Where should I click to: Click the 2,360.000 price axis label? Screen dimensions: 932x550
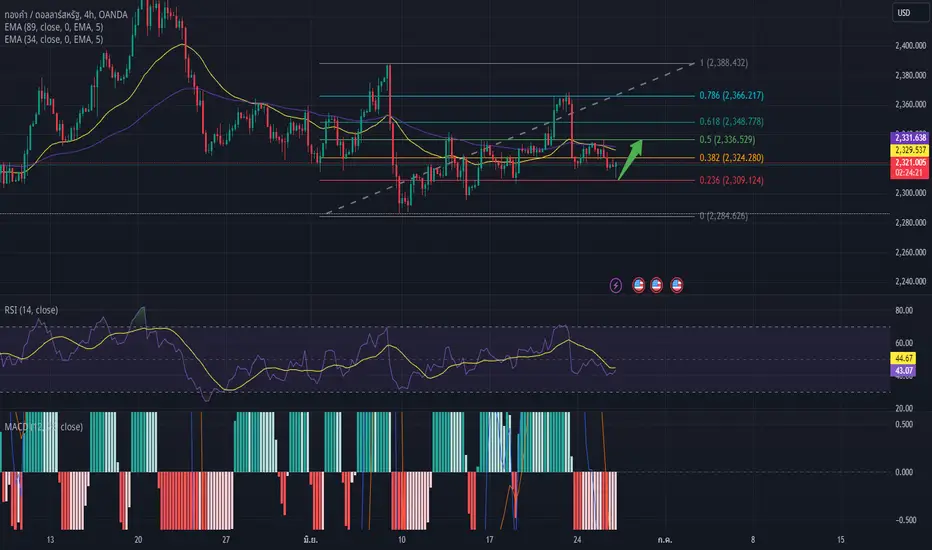pyautogui.click(x=910, y=105)
